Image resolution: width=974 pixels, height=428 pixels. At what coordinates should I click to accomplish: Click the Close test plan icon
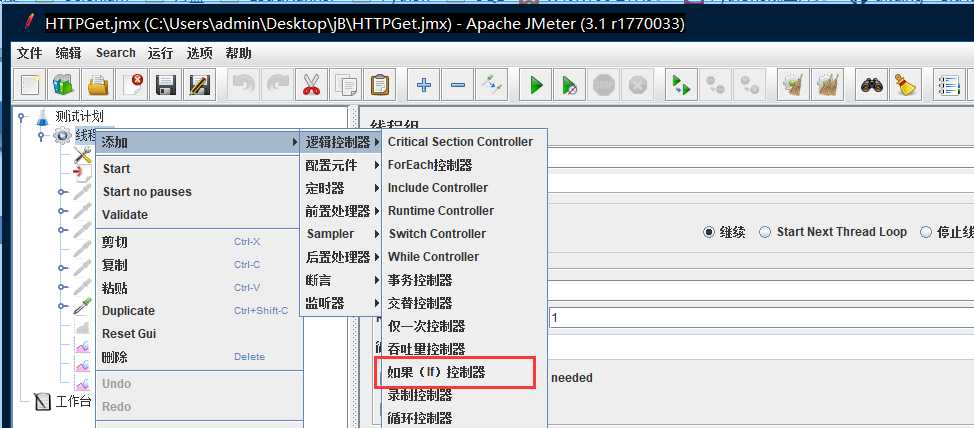[130, 84]
